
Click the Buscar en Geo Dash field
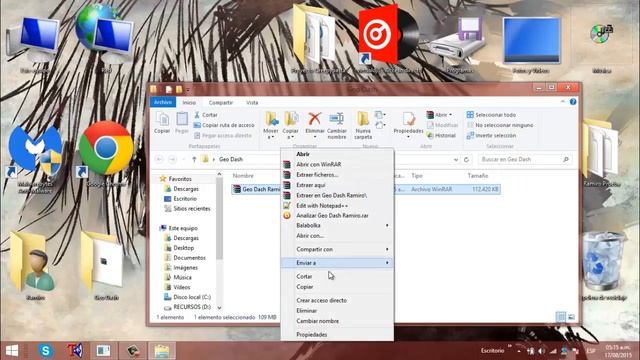[x=524, y=159]
